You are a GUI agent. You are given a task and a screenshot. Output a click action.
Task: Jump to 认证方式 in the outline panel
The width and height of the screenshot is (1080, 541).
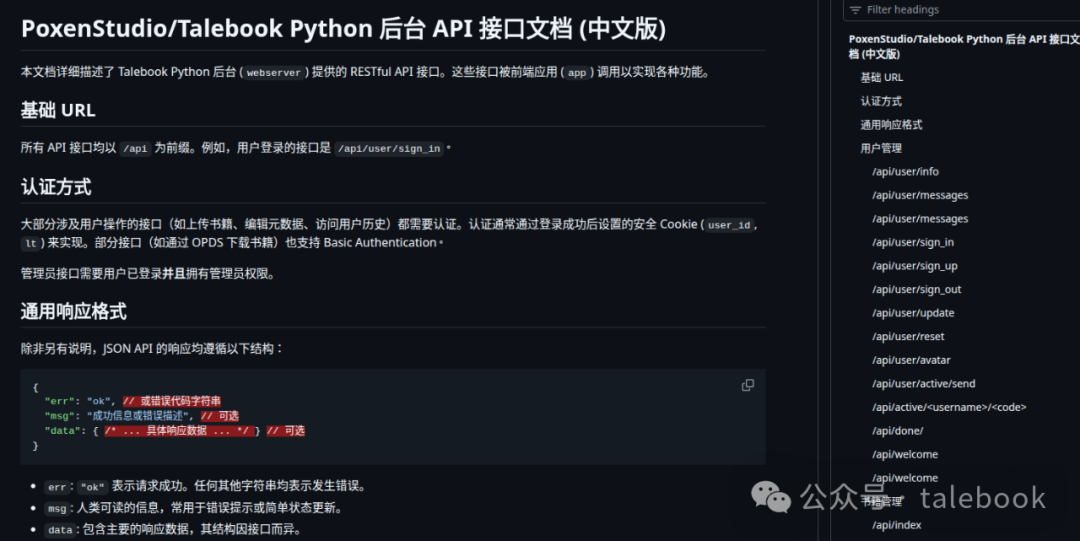880,101
